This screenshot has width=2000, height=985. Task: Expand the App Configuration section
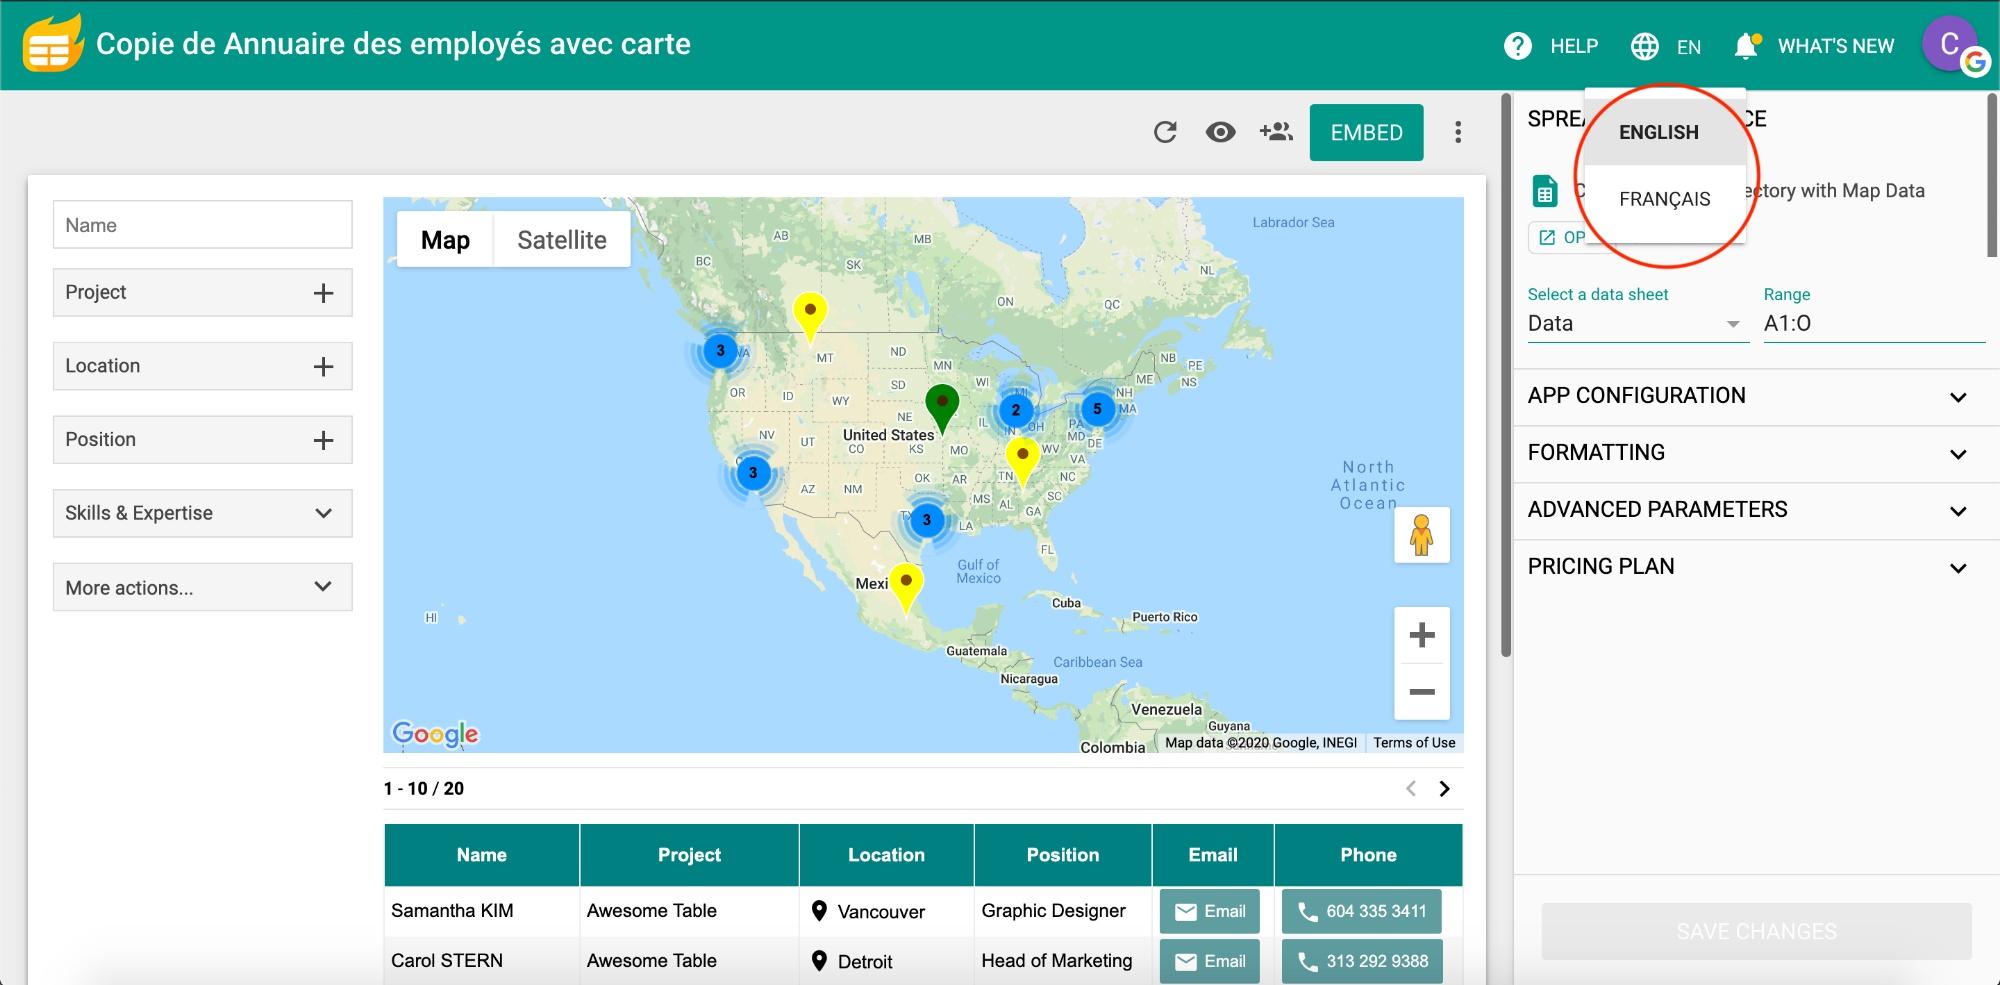click(1756, 396)
